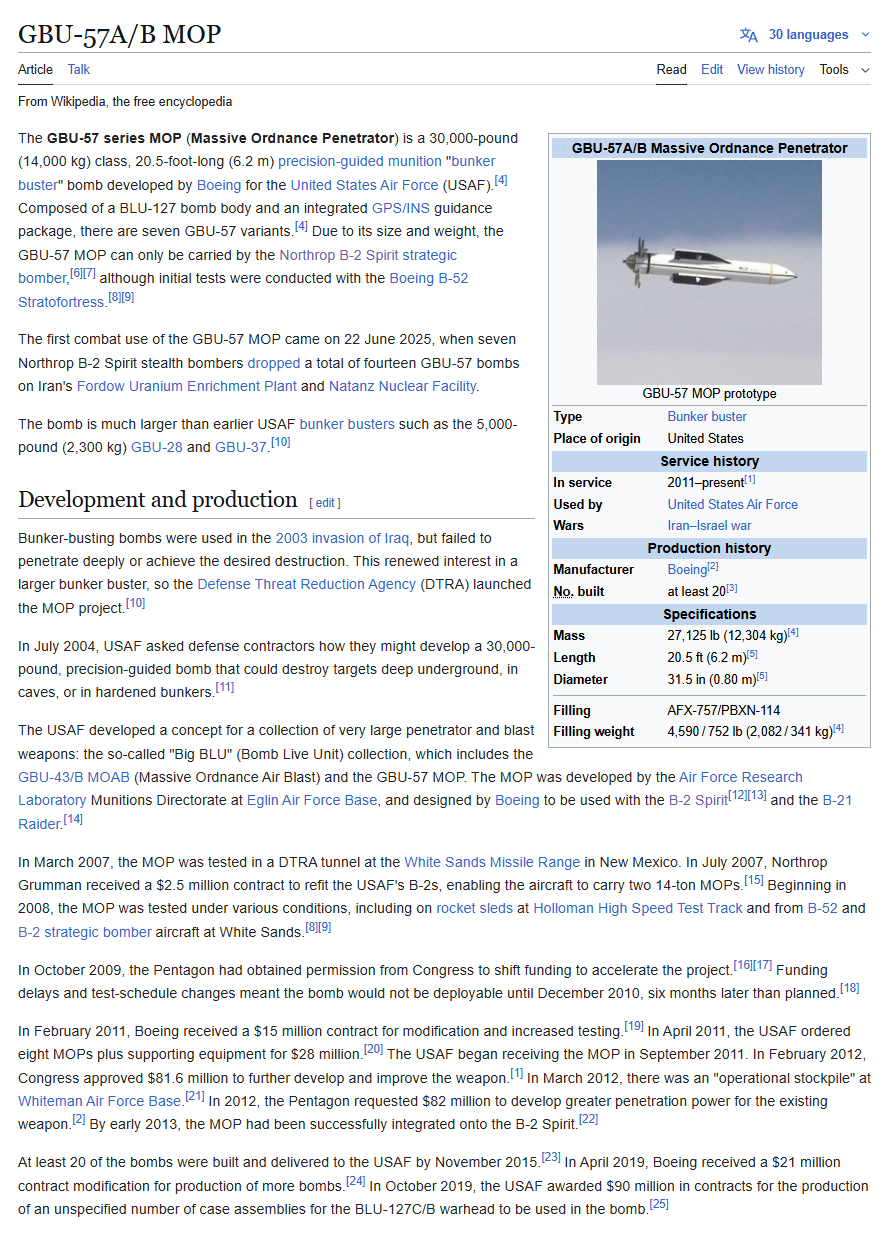Follow the 2003 invasion of Iraq link
Viewport: 892px width, 1243px height.
click(x=343, y=538)
